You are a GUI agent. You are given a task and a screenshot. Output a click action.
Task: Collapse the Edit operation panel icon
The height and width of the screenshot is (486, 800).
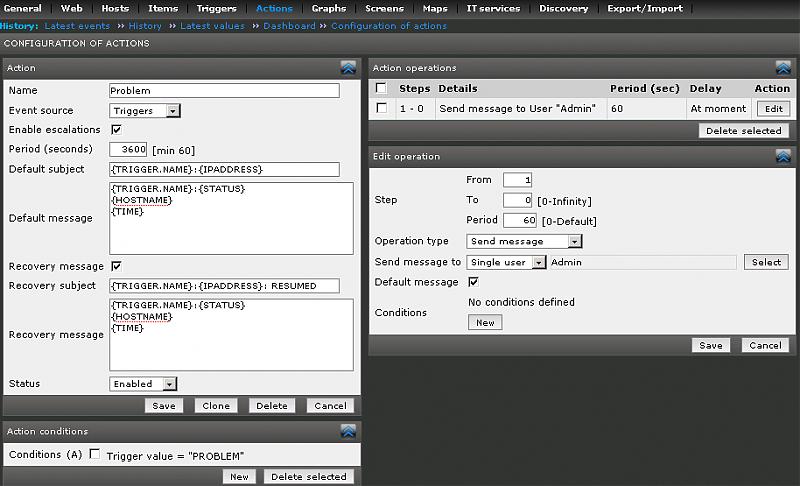(782, 156)
